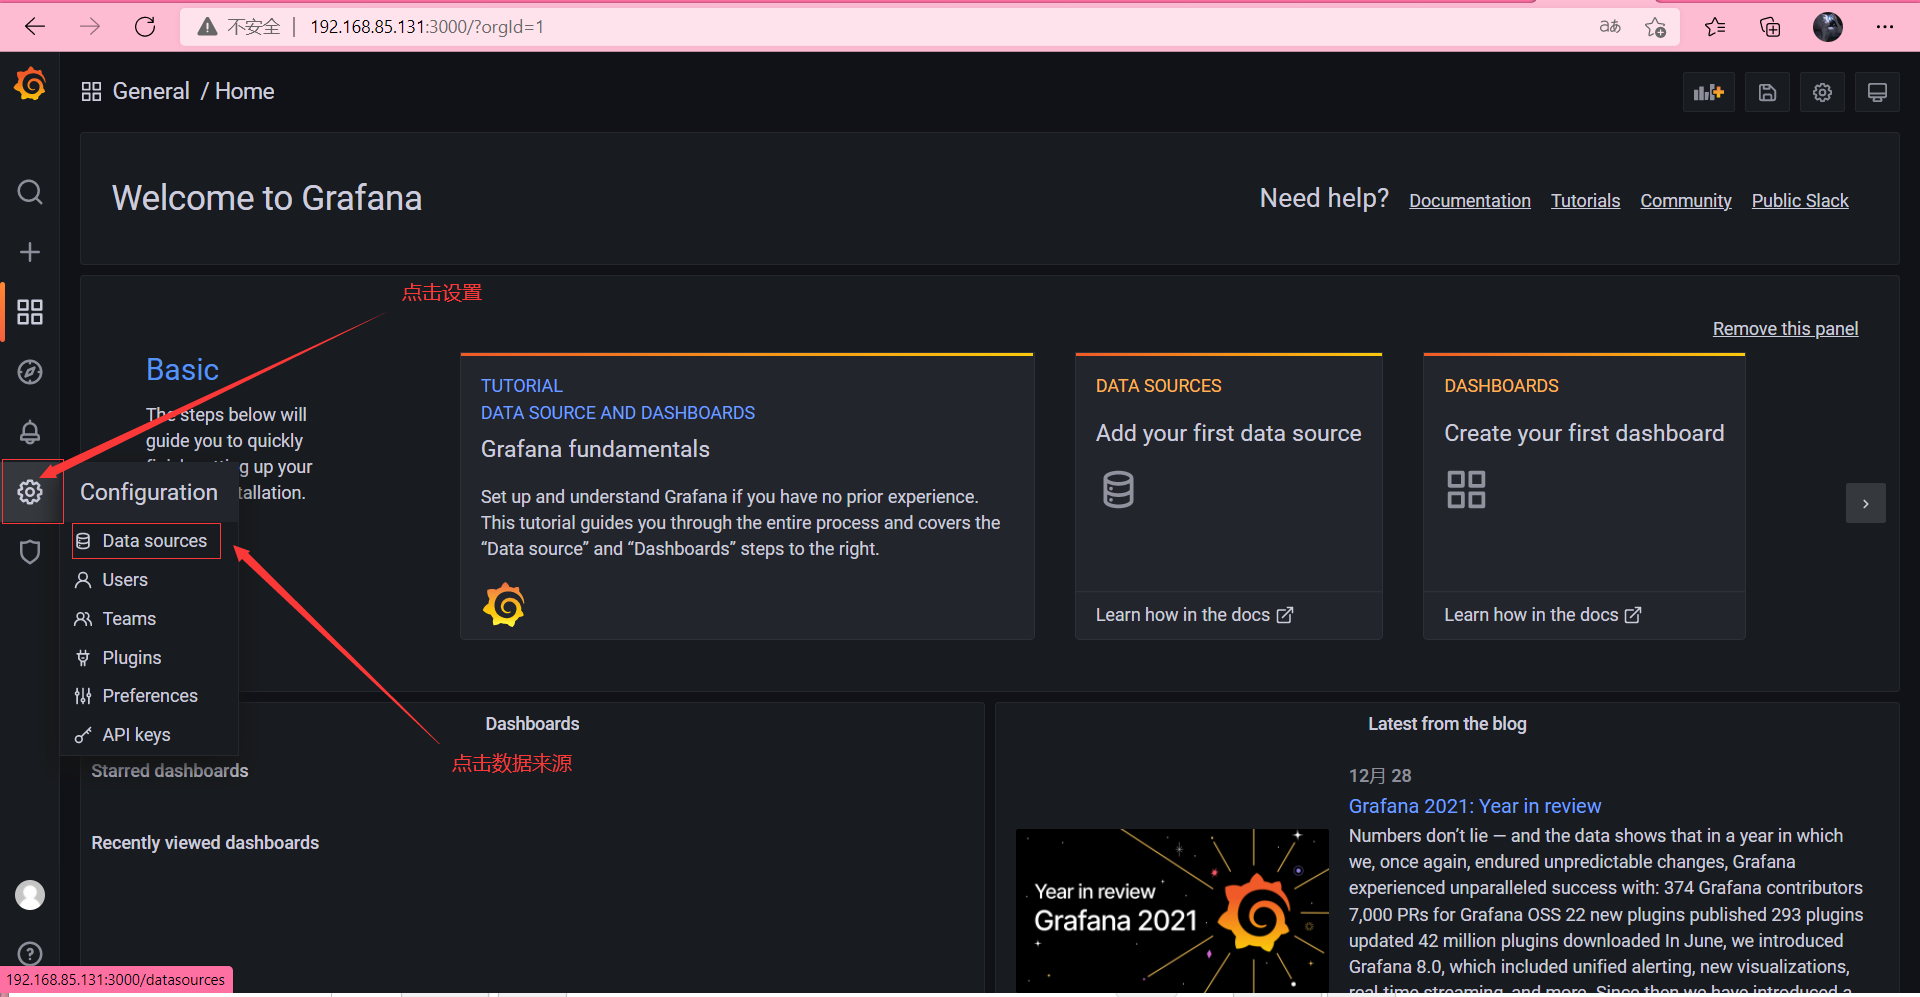Open the Dashboards four-squares sidebar icon
Image resolution: width=1920 pixels, height=997 pixels.
click(30, 312)
